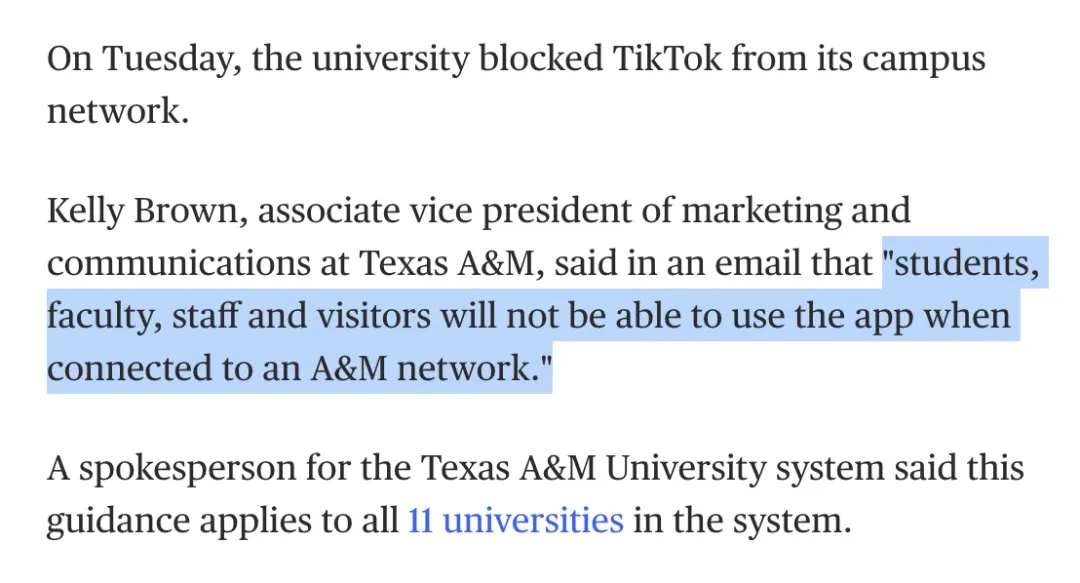Click highlighted word "faculty," in the quote
This screenshot has height=583, width=1080.
point(103,316)
